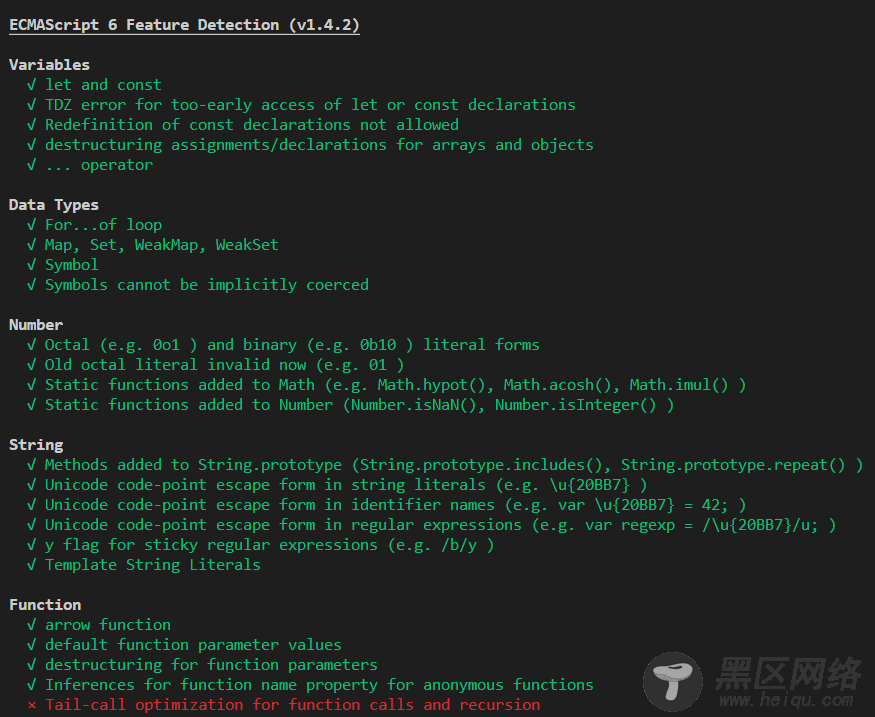Click the ECMAScript 6 Feature Detection title
This screenshot has height=717, width=875.
click(184, 25)
